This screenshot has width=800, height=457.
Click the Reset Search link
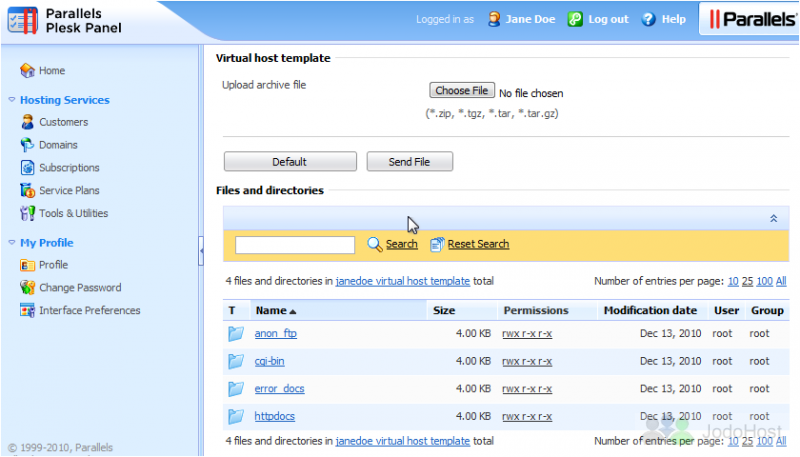point(479,244)
